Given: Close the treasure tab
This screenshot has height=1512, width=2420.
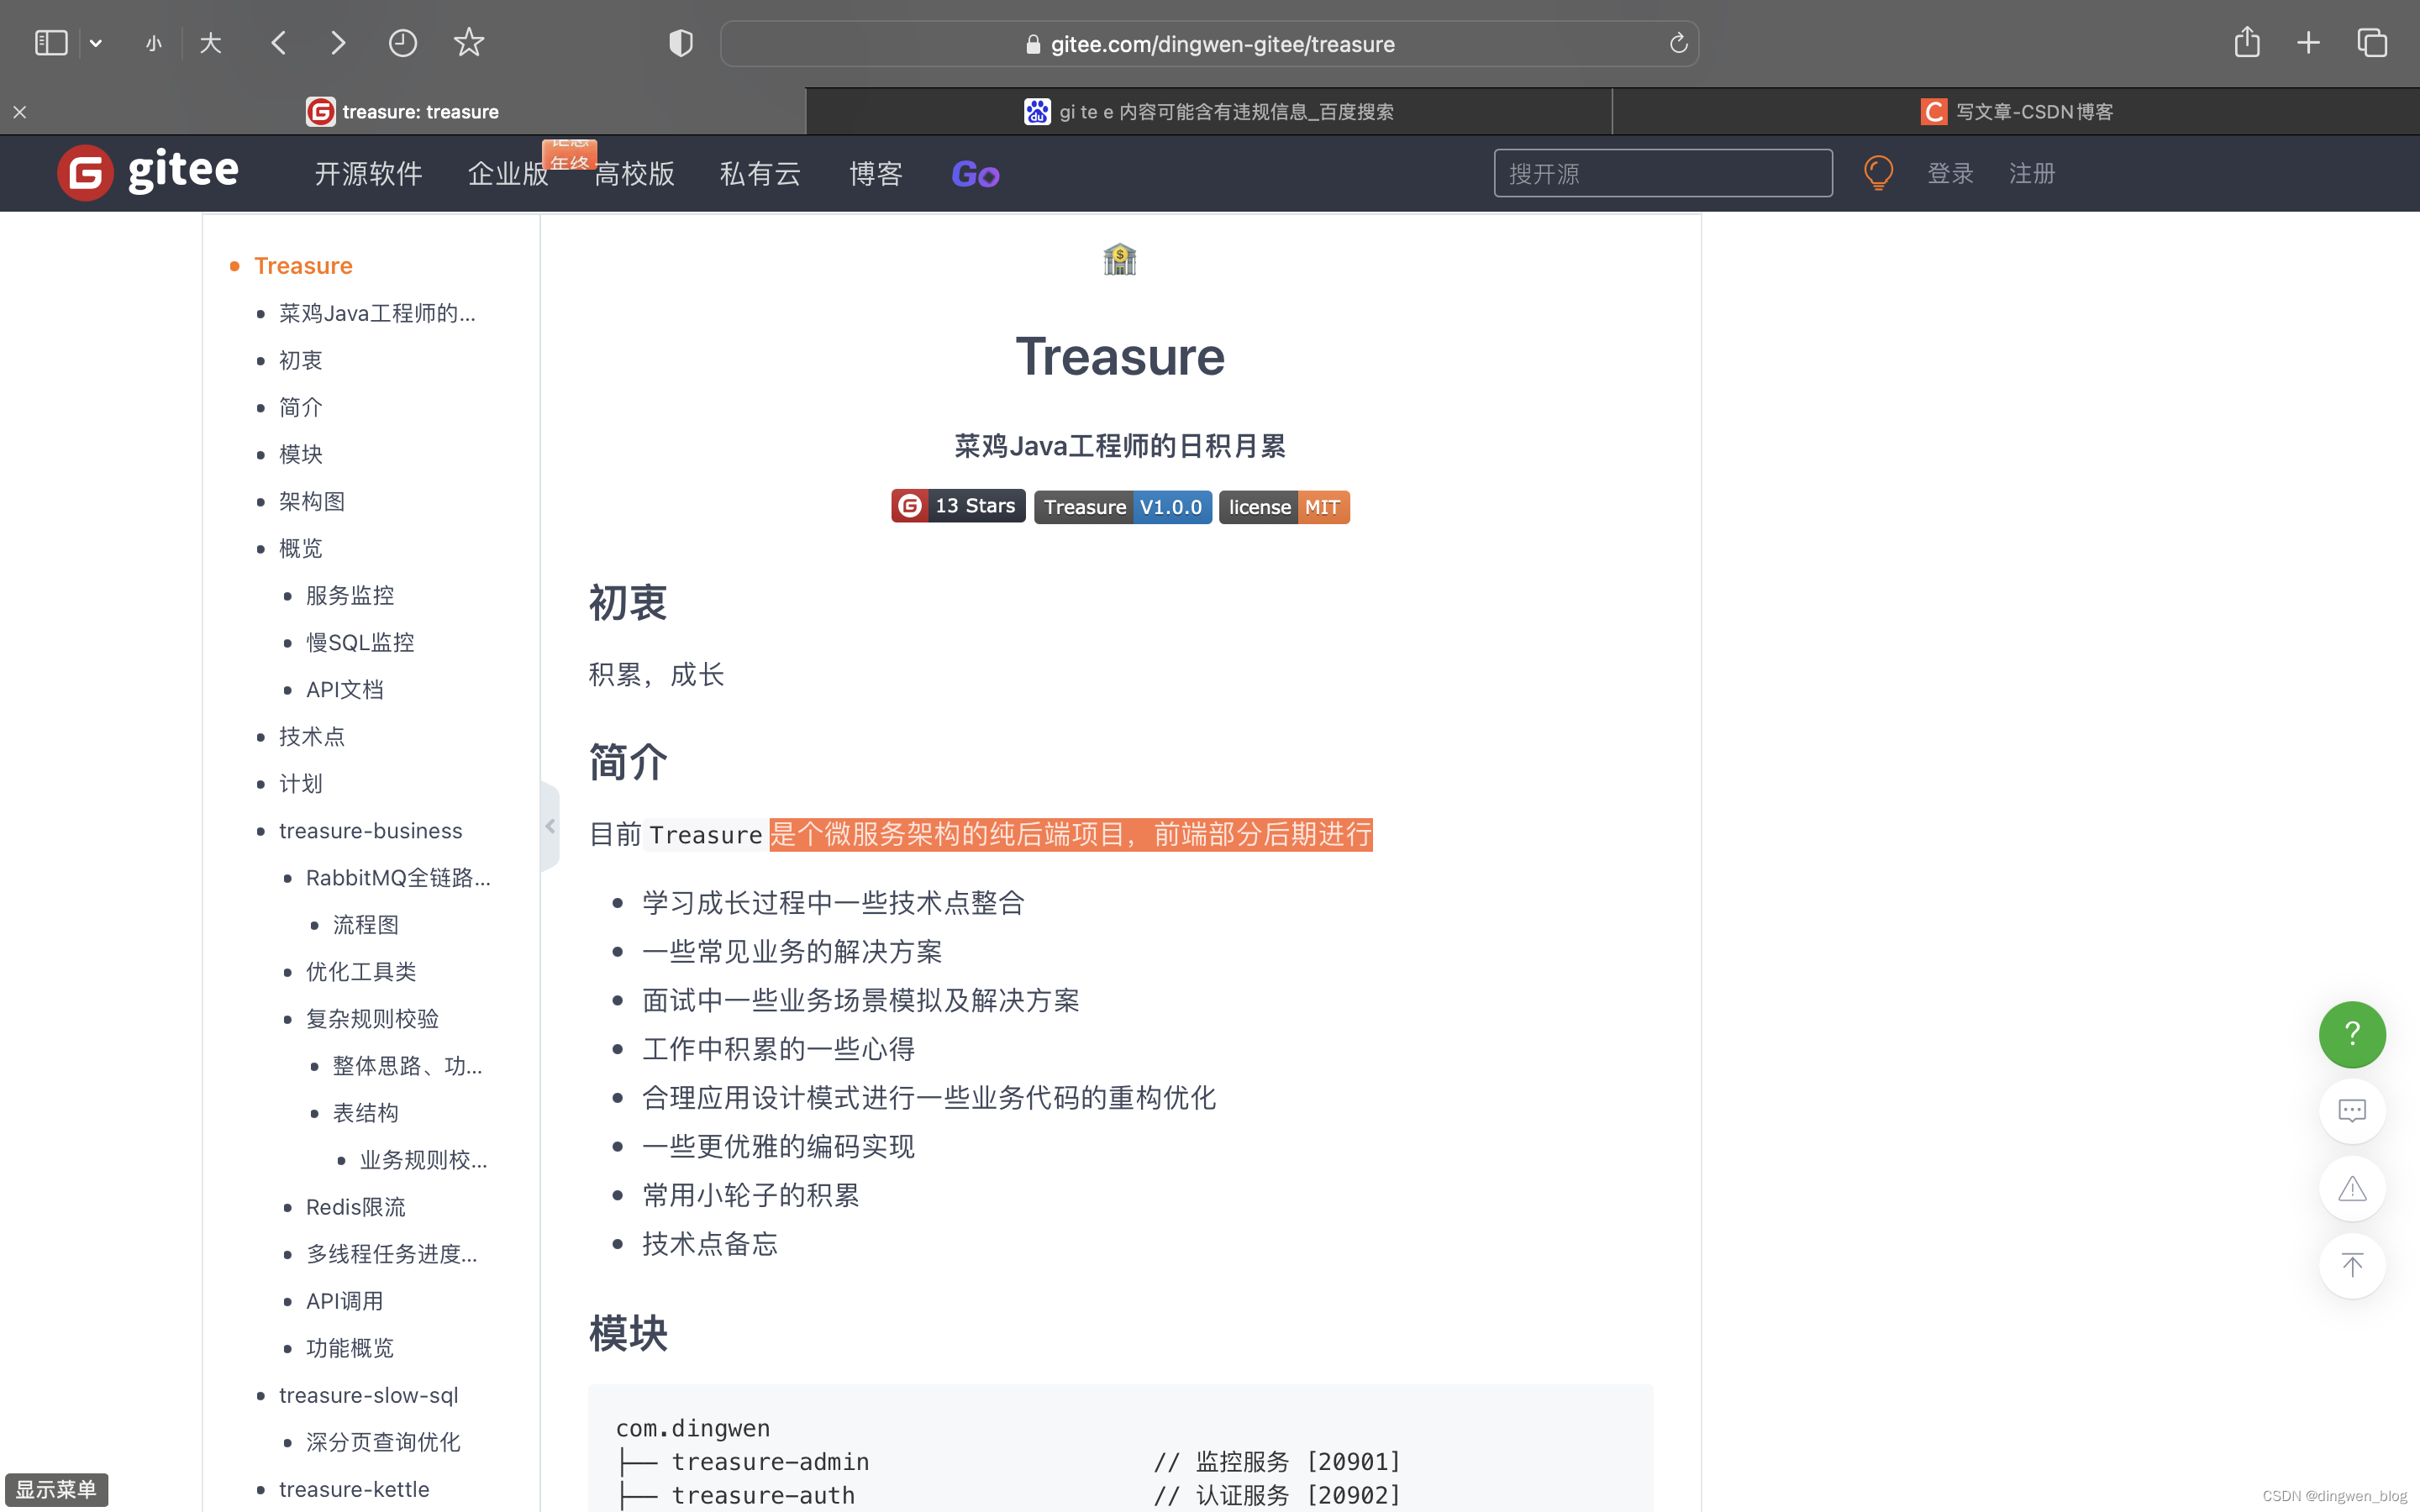Looking at the screenshot, I should pos(20,112).
